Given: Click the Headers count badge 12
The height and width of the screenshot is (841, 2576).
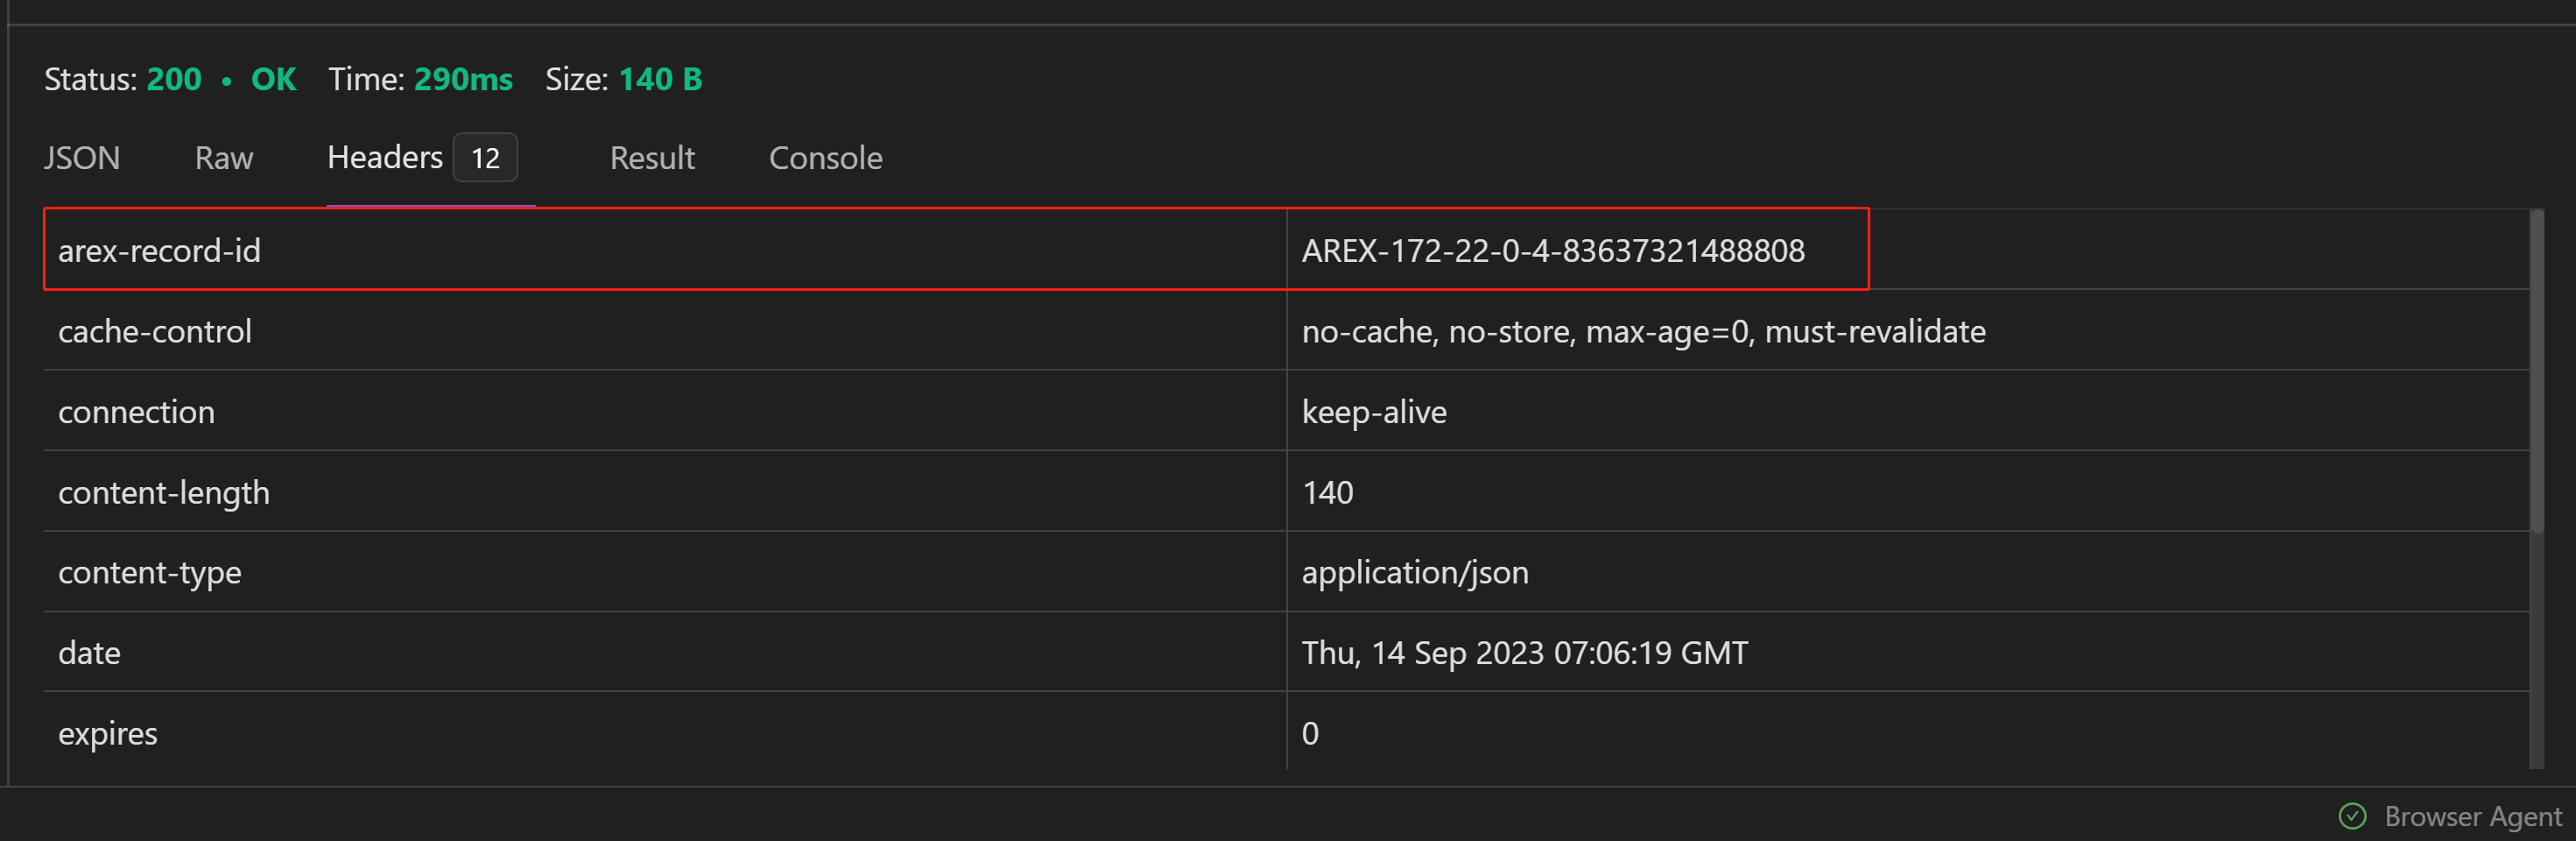Looking at the screenshot, I should click(485, 158).
